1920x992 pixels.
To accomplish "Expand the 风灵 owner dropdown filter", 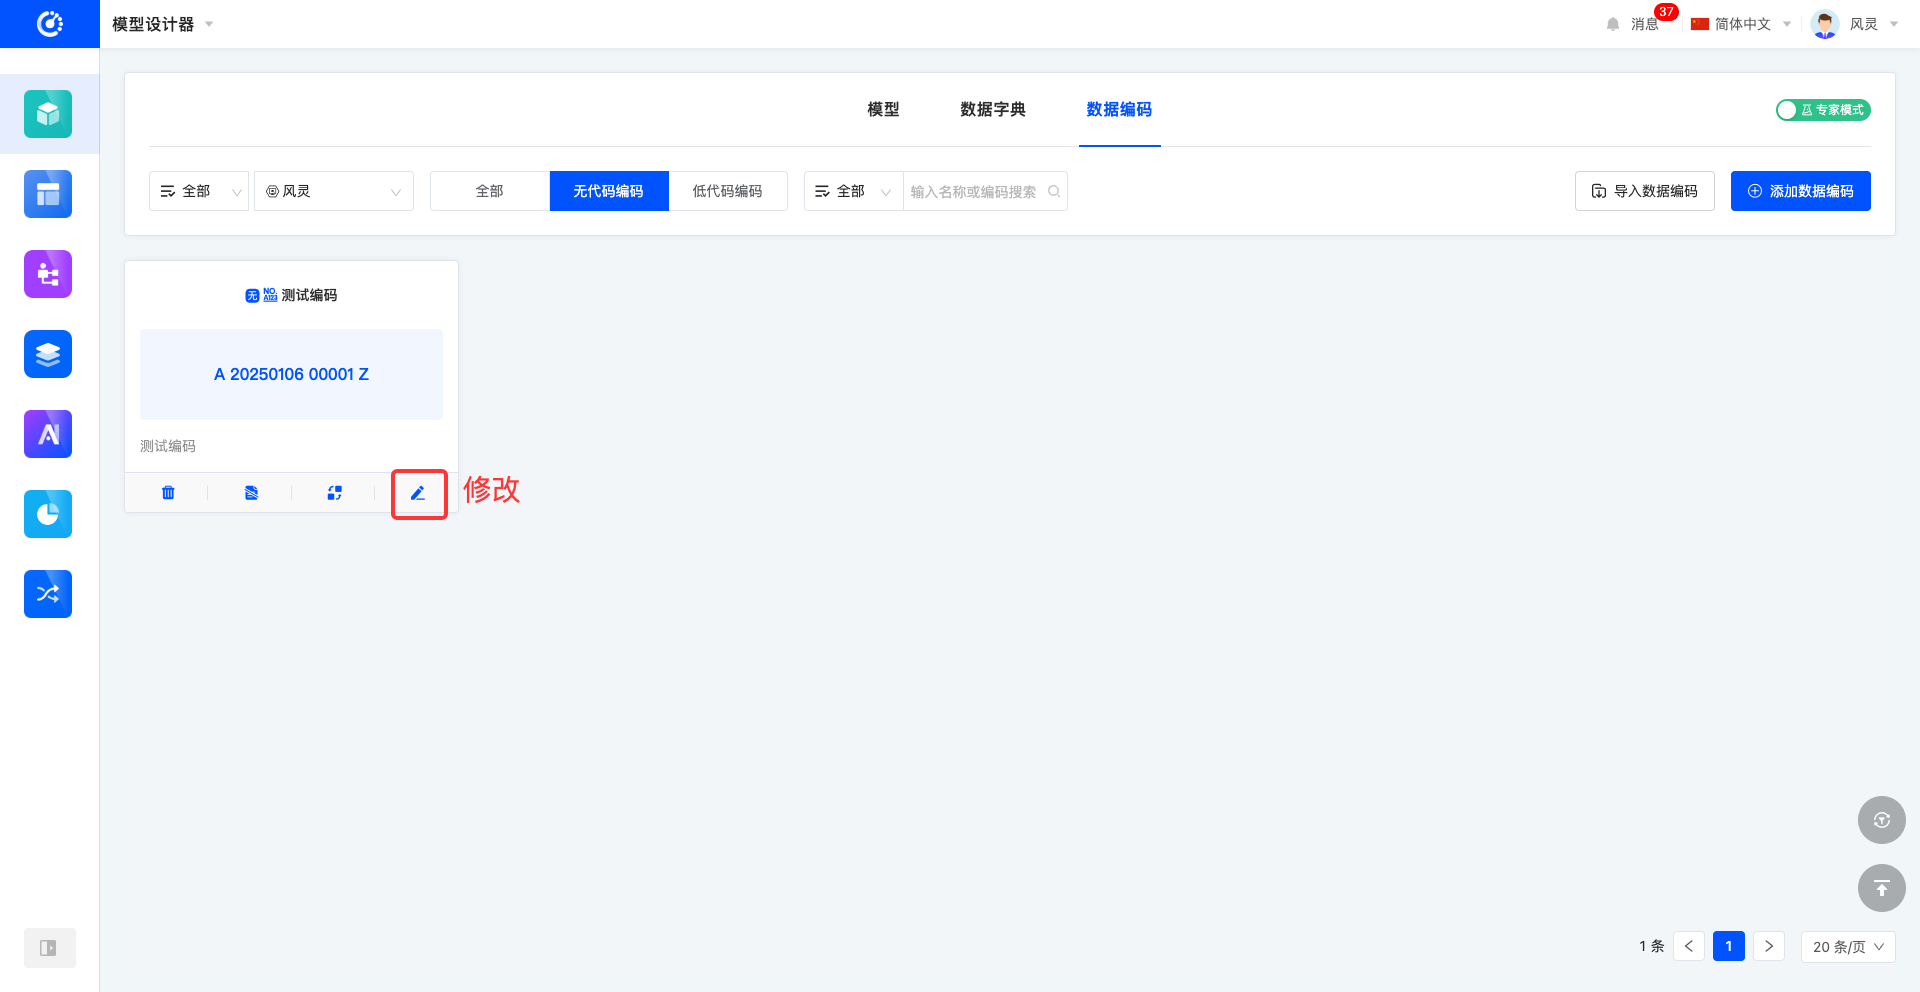I will pyautogui.click(x=333, y=191).
